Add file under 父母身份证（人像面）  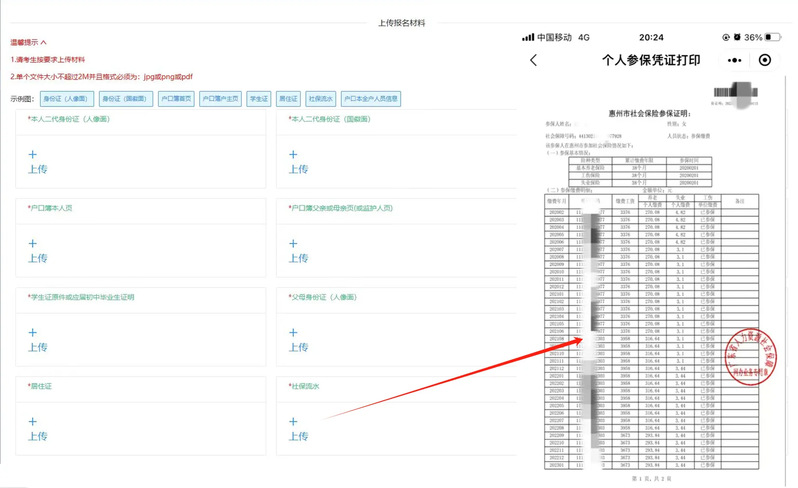[x=293, y=332]
